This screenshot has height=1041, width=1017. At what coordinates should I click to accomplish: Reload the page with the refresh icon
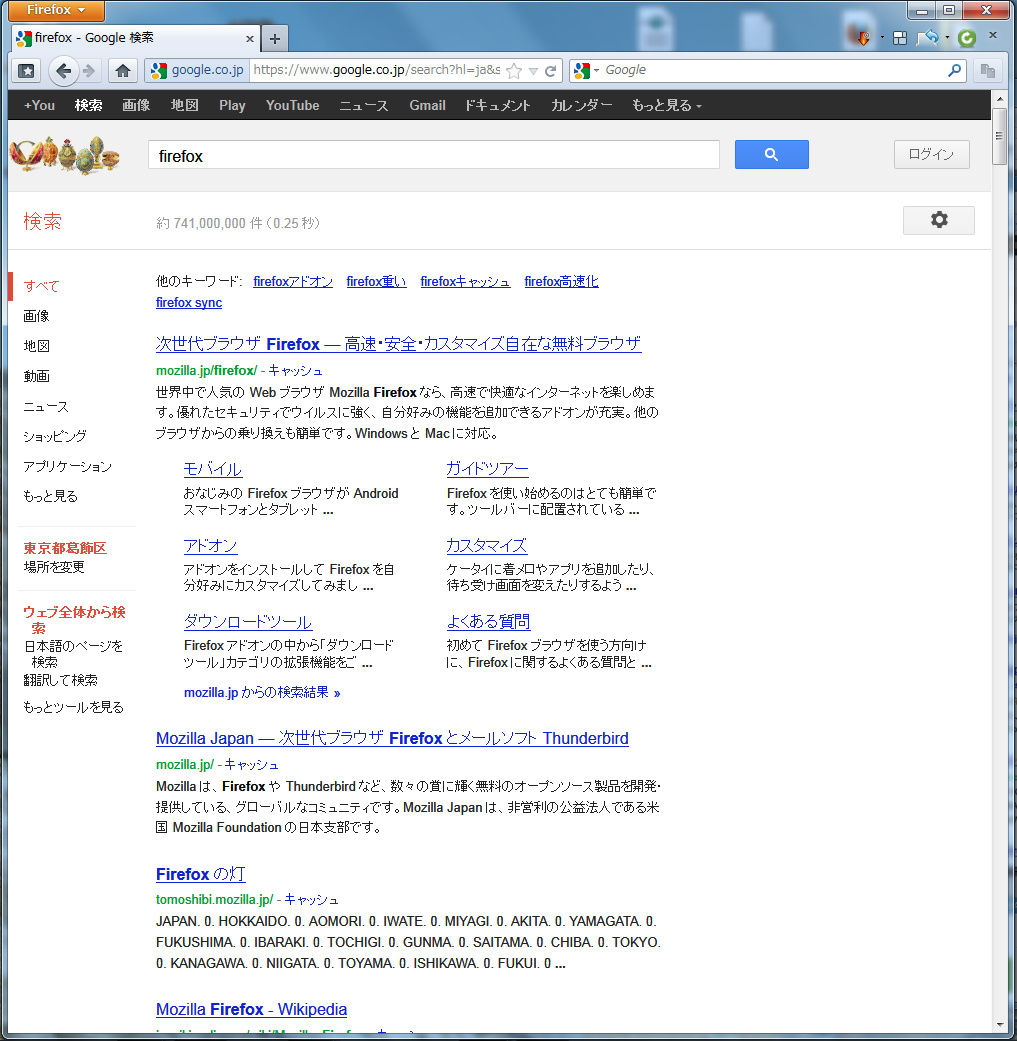[550, 71]
